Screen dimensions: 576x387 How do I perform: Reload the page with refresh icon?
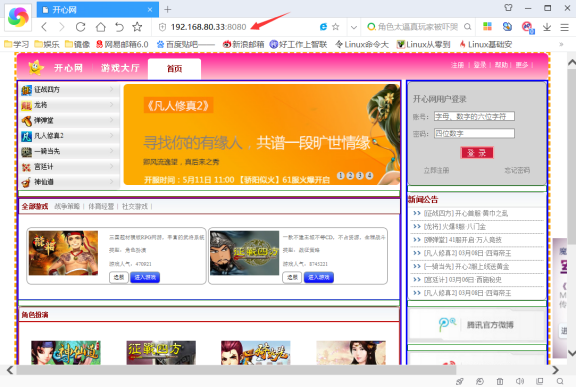tap(80, 27)
